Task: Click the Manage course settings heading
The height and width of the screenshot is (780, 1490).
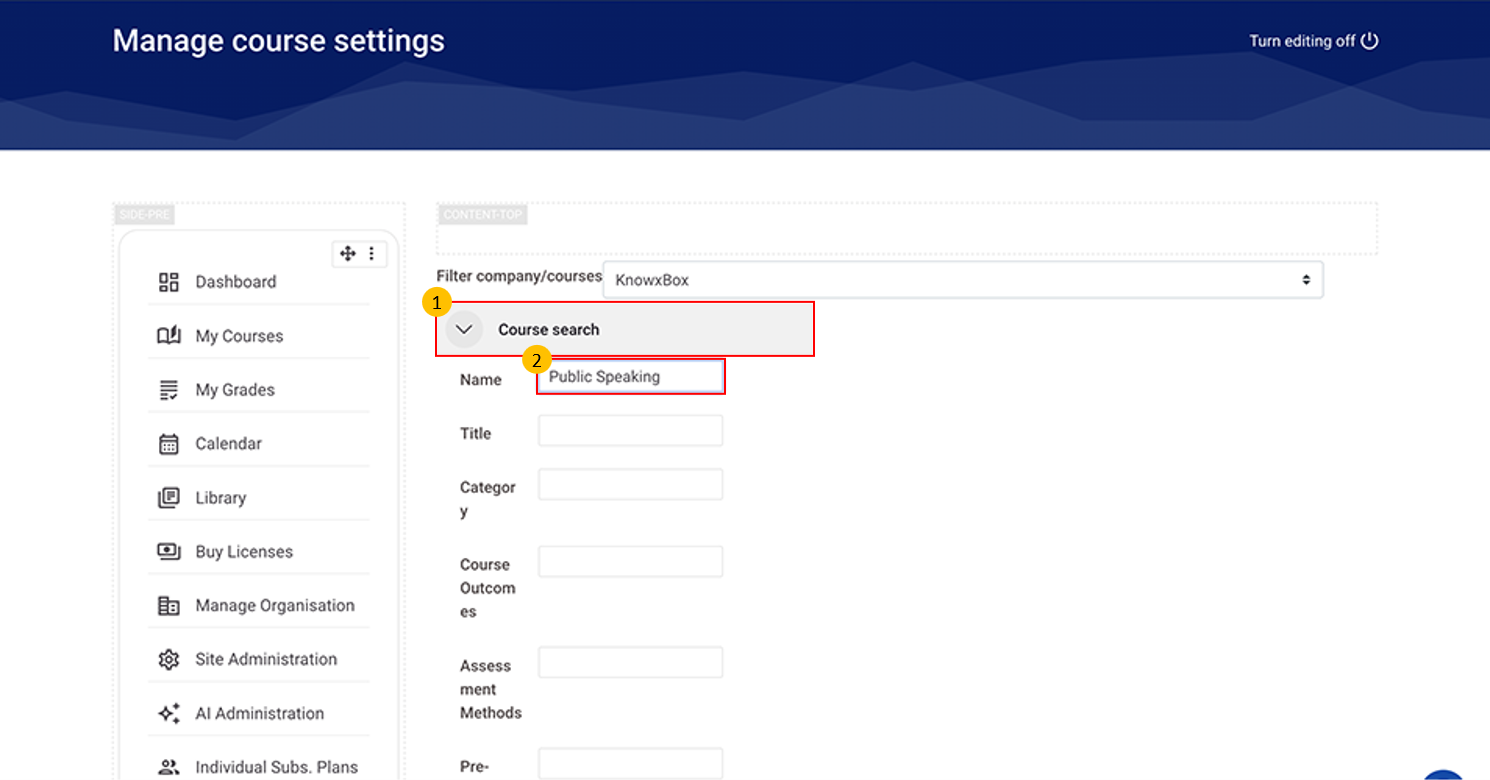Action: click(278, 41)
